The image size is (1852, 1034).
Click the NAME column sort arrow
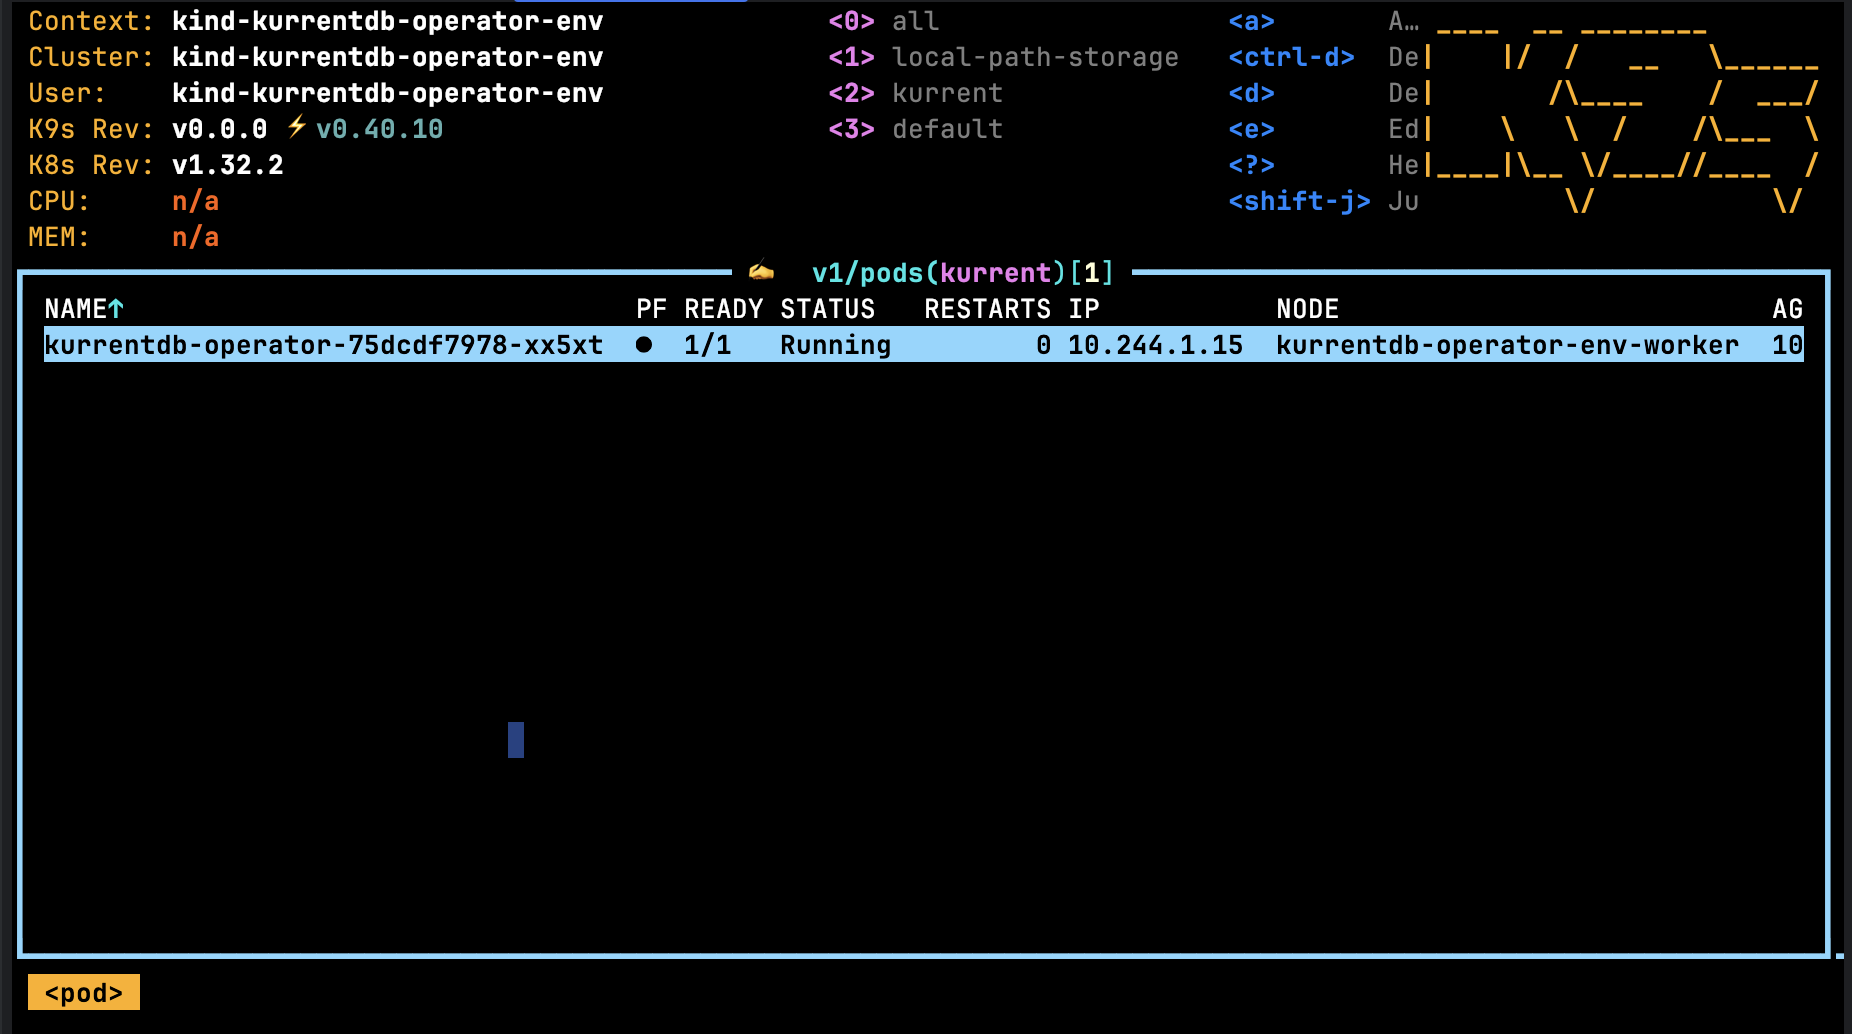pyautogui.click(x=116, y=309)
